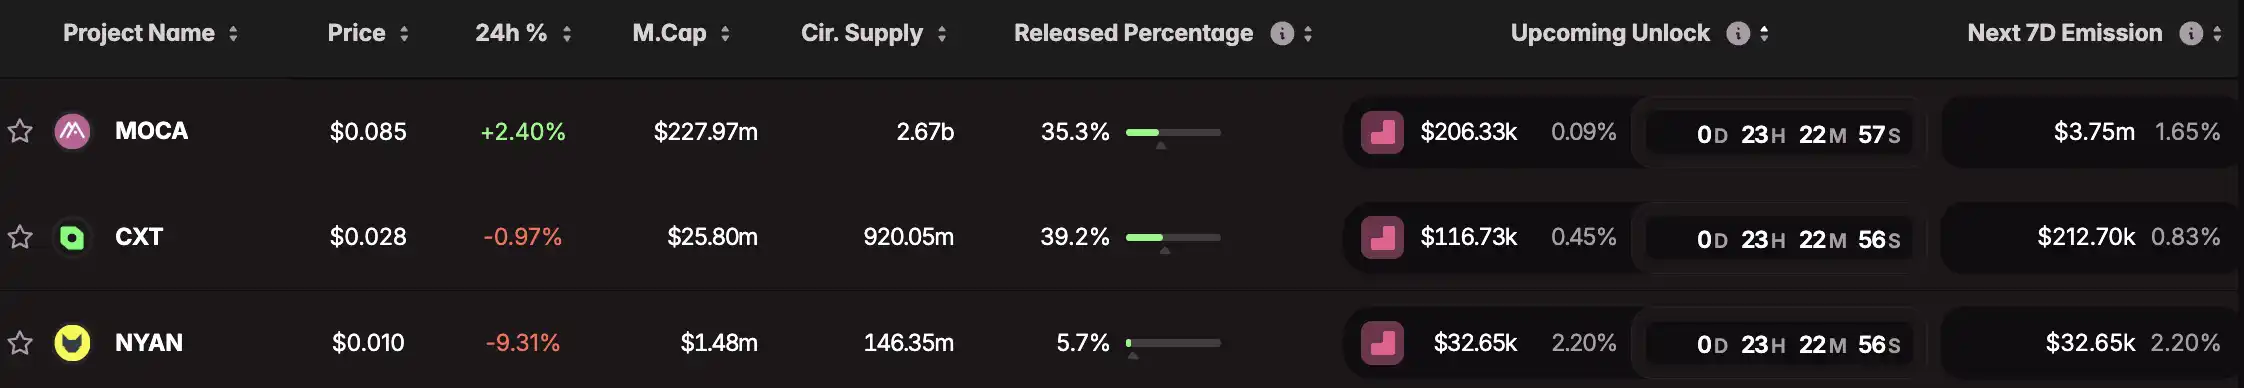Sort by M.Cap column arrows
Image resolution: width=2244 pixels, height=388 pixels.
coord(725,34)
